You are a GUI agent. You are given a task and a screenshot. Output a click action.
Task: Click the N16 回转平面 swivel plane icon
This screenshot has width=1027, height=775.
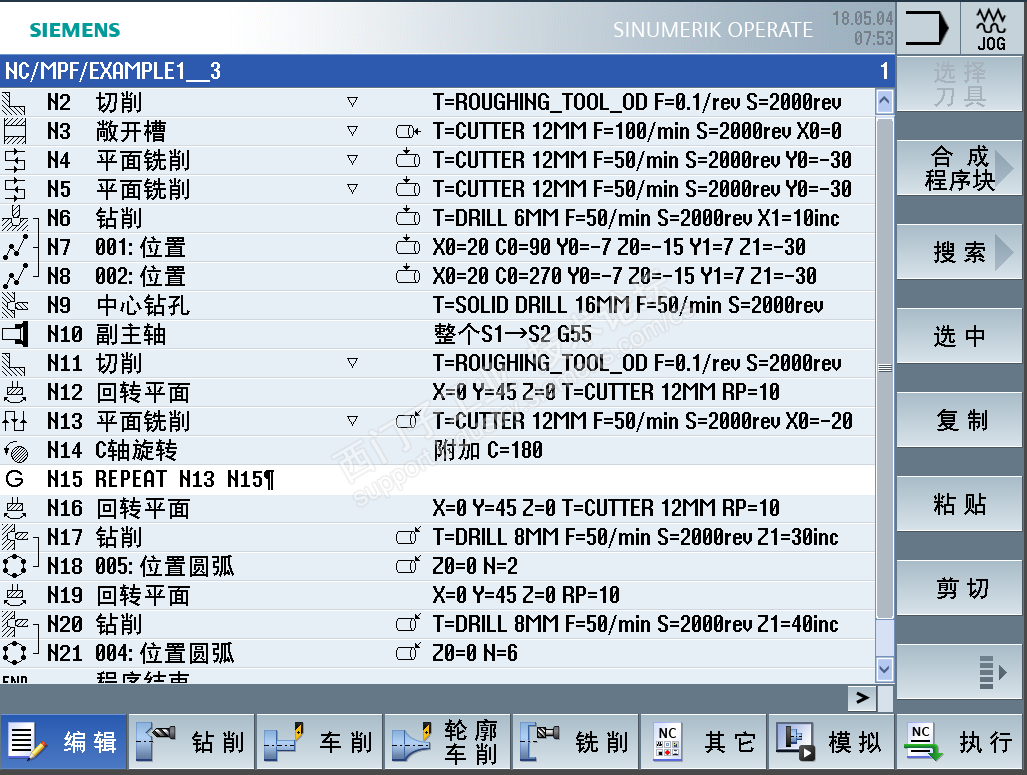click(x=14, y=508)
